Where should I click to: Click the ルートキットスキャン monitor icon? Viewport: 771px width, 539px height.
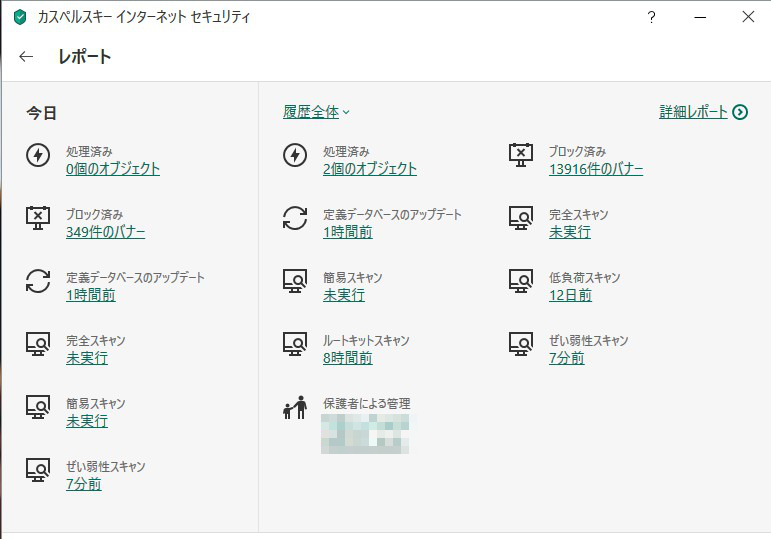pos(295,344)
